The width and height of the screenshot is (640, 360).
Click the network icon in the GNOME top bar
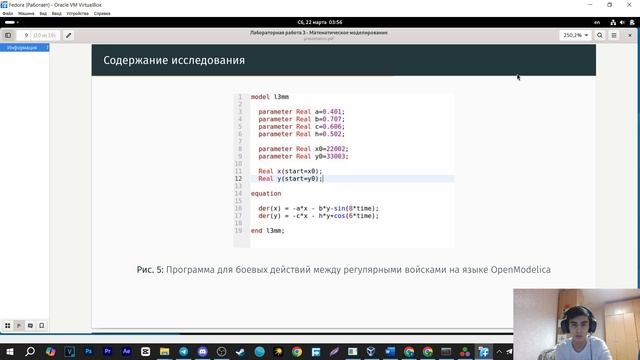613,22
